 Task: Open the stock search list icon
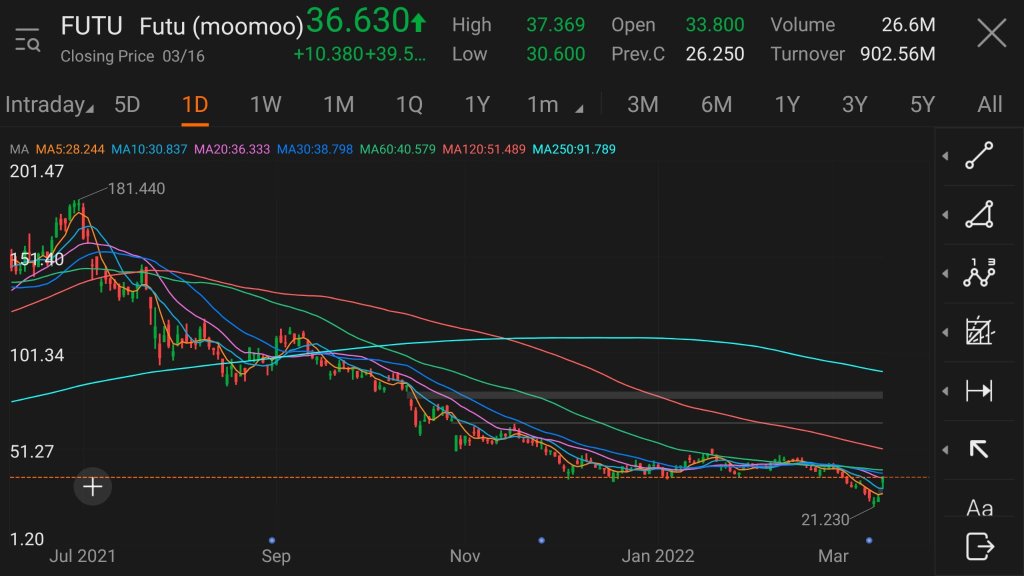pos(27,39)
